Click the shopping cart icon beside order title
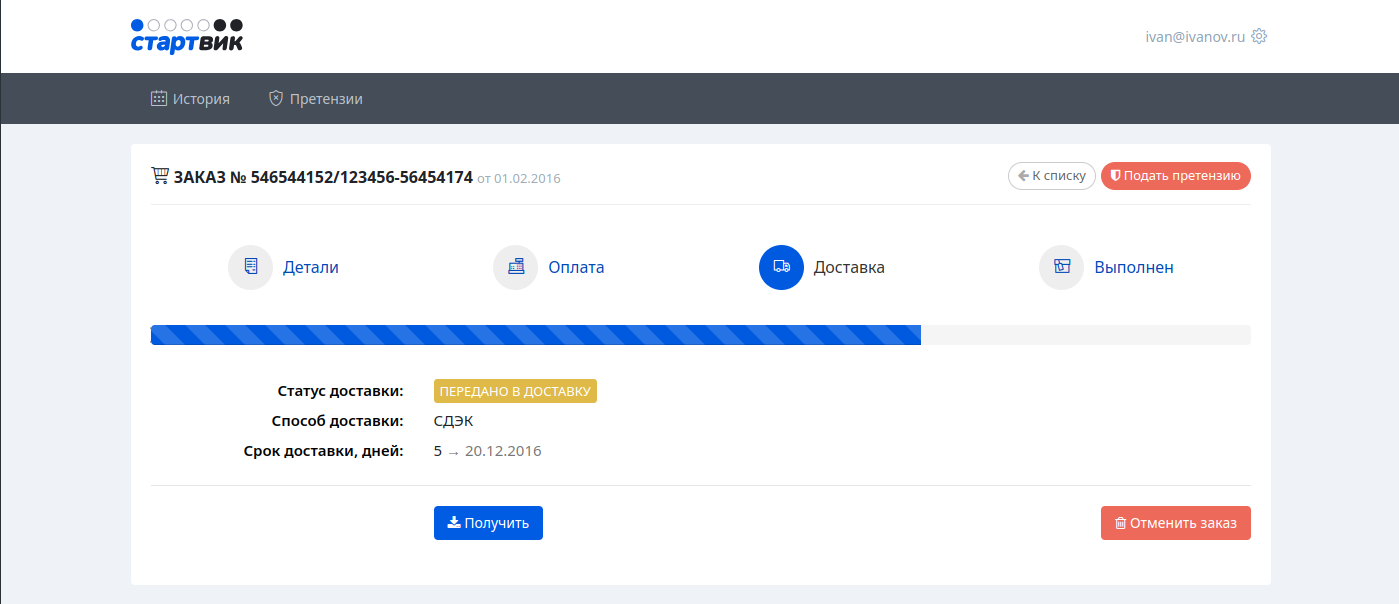 pyautogui.click(x=160, y=177)
